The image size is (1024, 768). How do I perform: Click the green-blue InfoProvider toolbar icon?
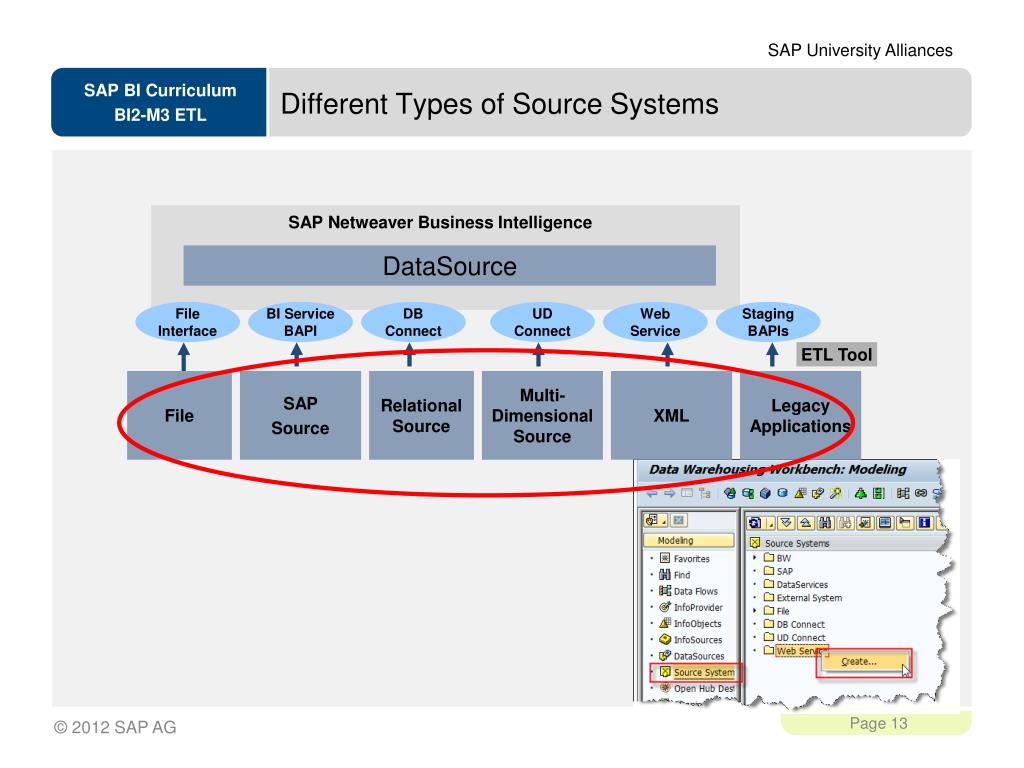748,493
